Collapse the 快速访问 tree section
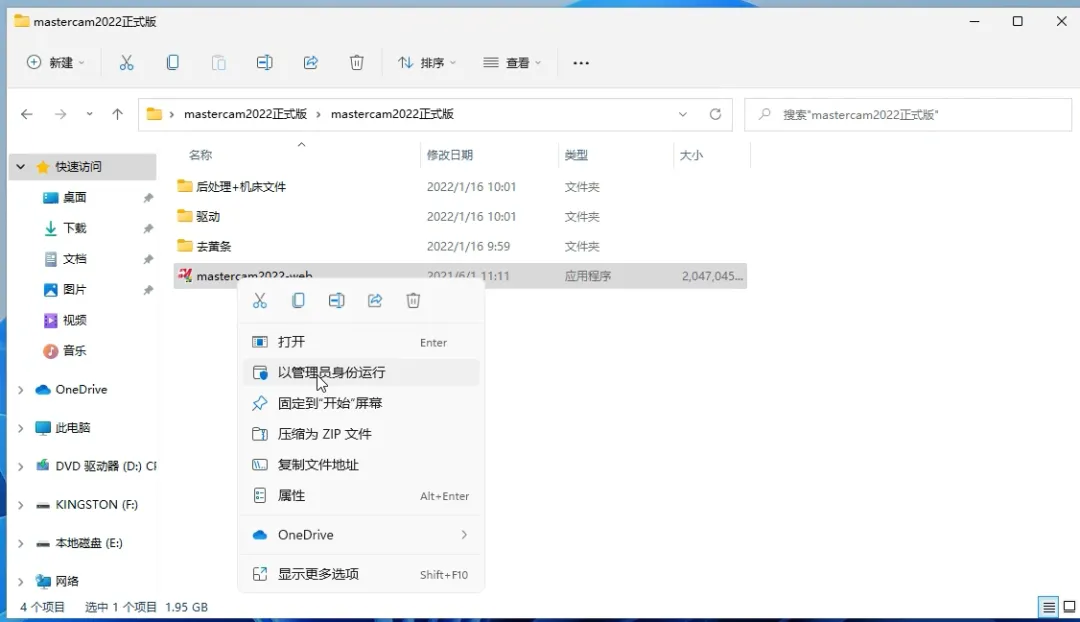Image resolution: width=1080 pixels, height=622 pixels. point(21,167)
